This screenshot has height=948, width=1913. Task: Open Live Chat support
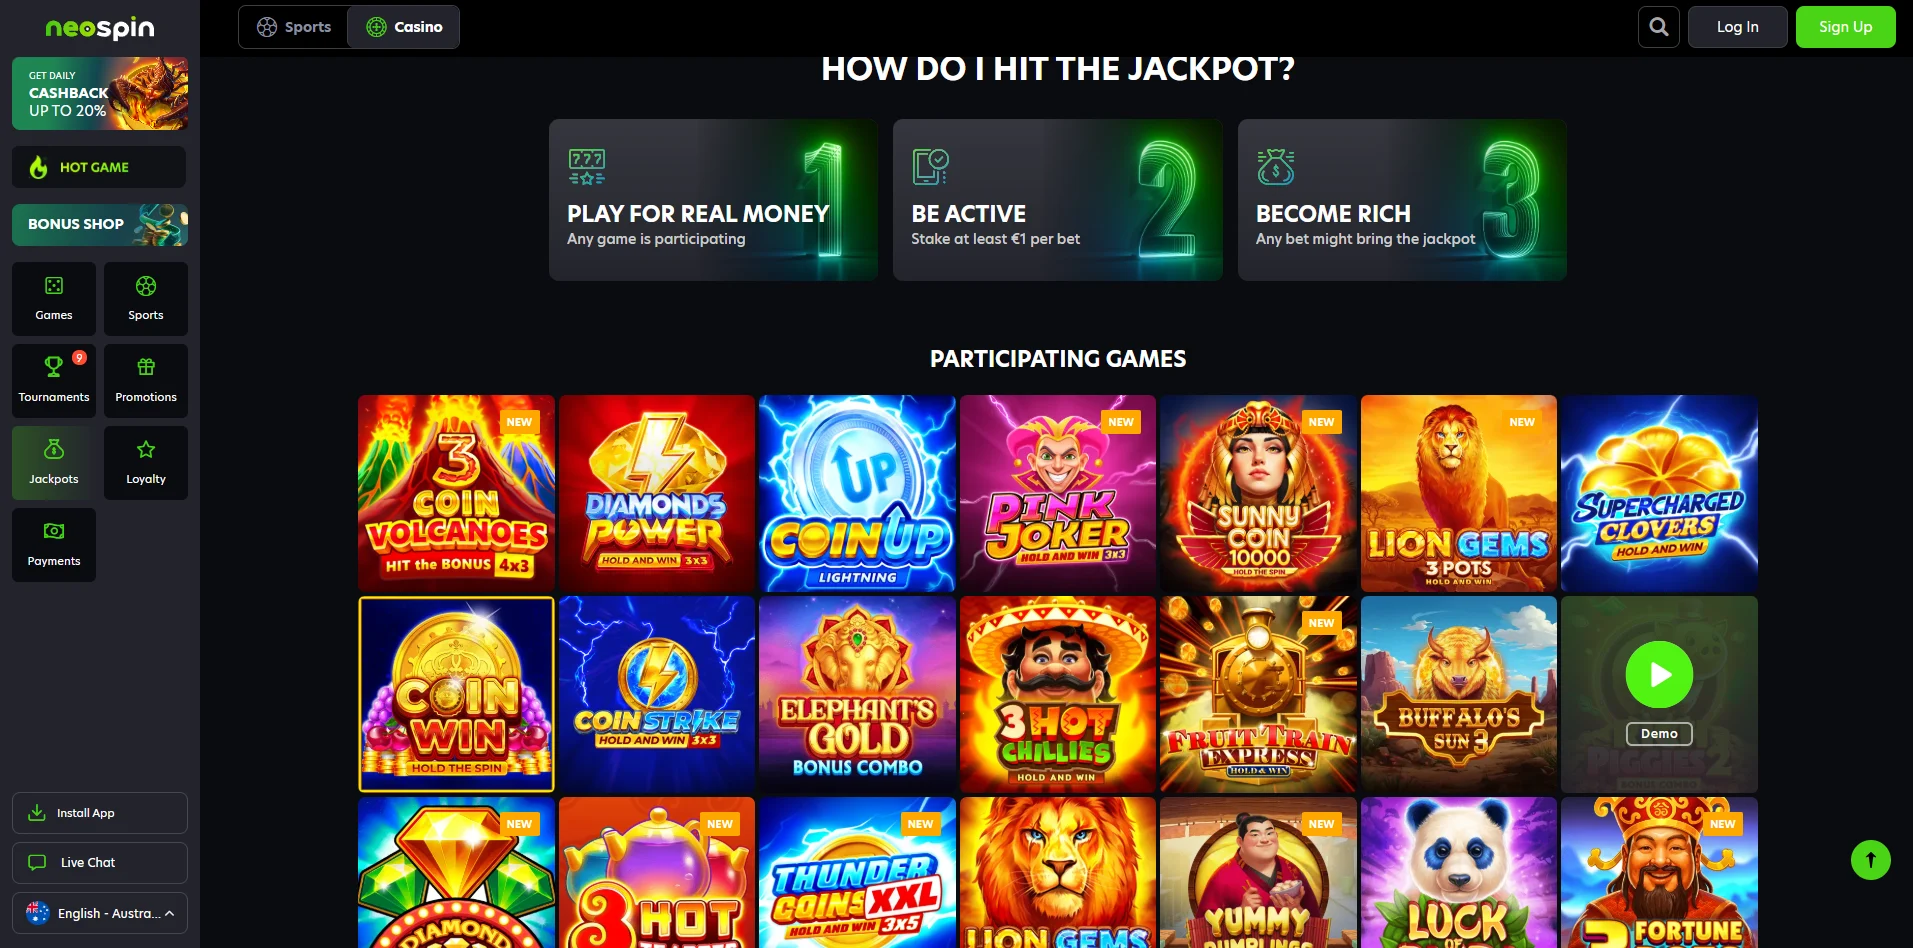(100, 863)
